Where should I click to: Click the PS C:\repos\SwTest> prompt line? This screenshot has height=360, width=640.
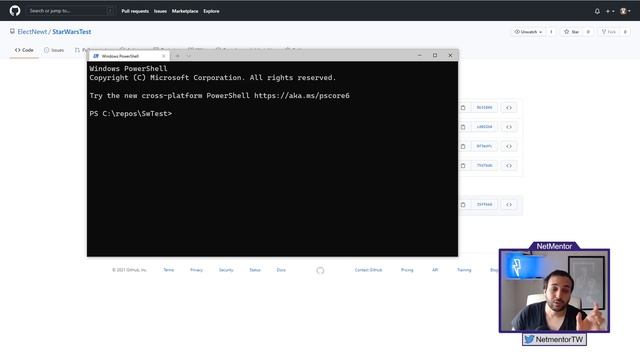click(x=131, y=113)
